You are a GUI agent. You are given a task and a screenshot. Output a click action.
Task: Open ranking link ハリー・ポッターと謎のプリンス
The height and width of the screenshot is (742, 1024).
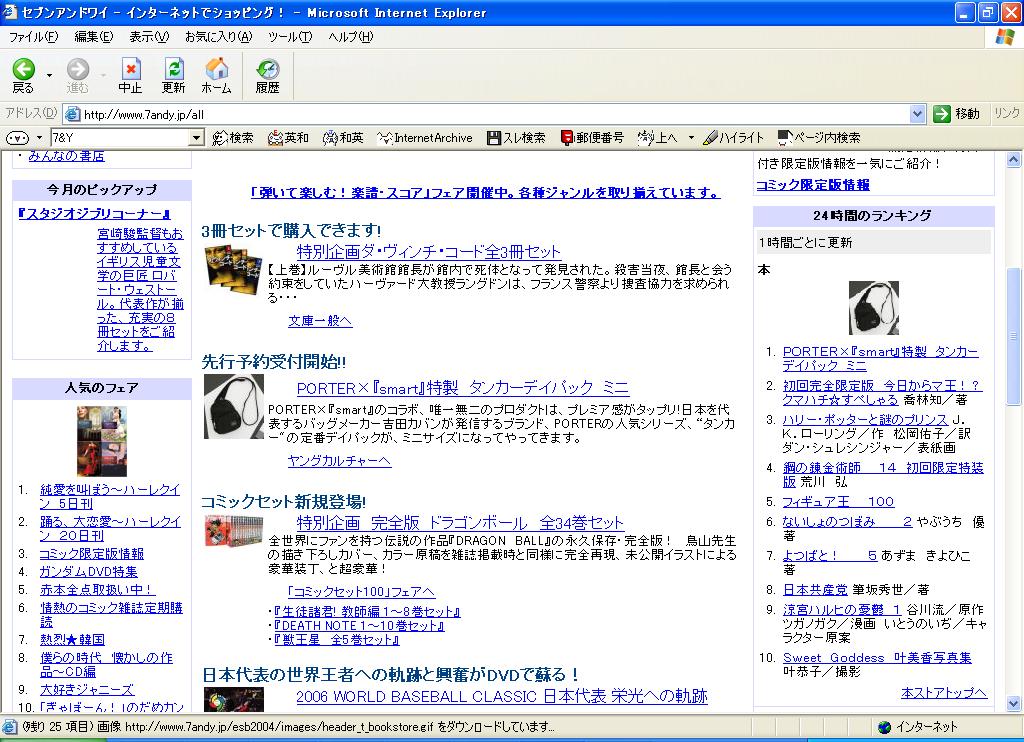(x=865, y=419)
